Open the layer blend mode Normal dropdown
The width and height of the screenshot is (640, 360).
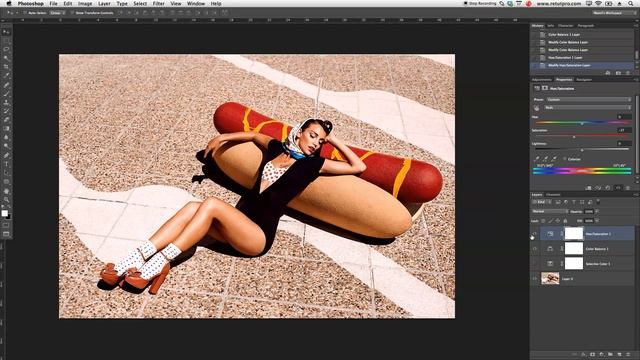point(550,211)
